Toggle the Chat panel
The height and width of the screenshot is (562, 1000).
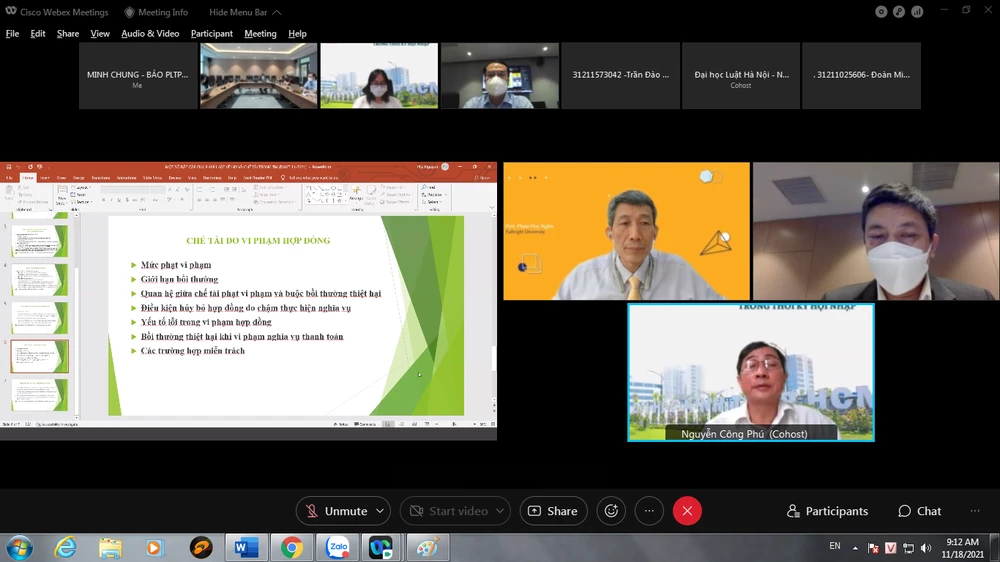point(919,511)
